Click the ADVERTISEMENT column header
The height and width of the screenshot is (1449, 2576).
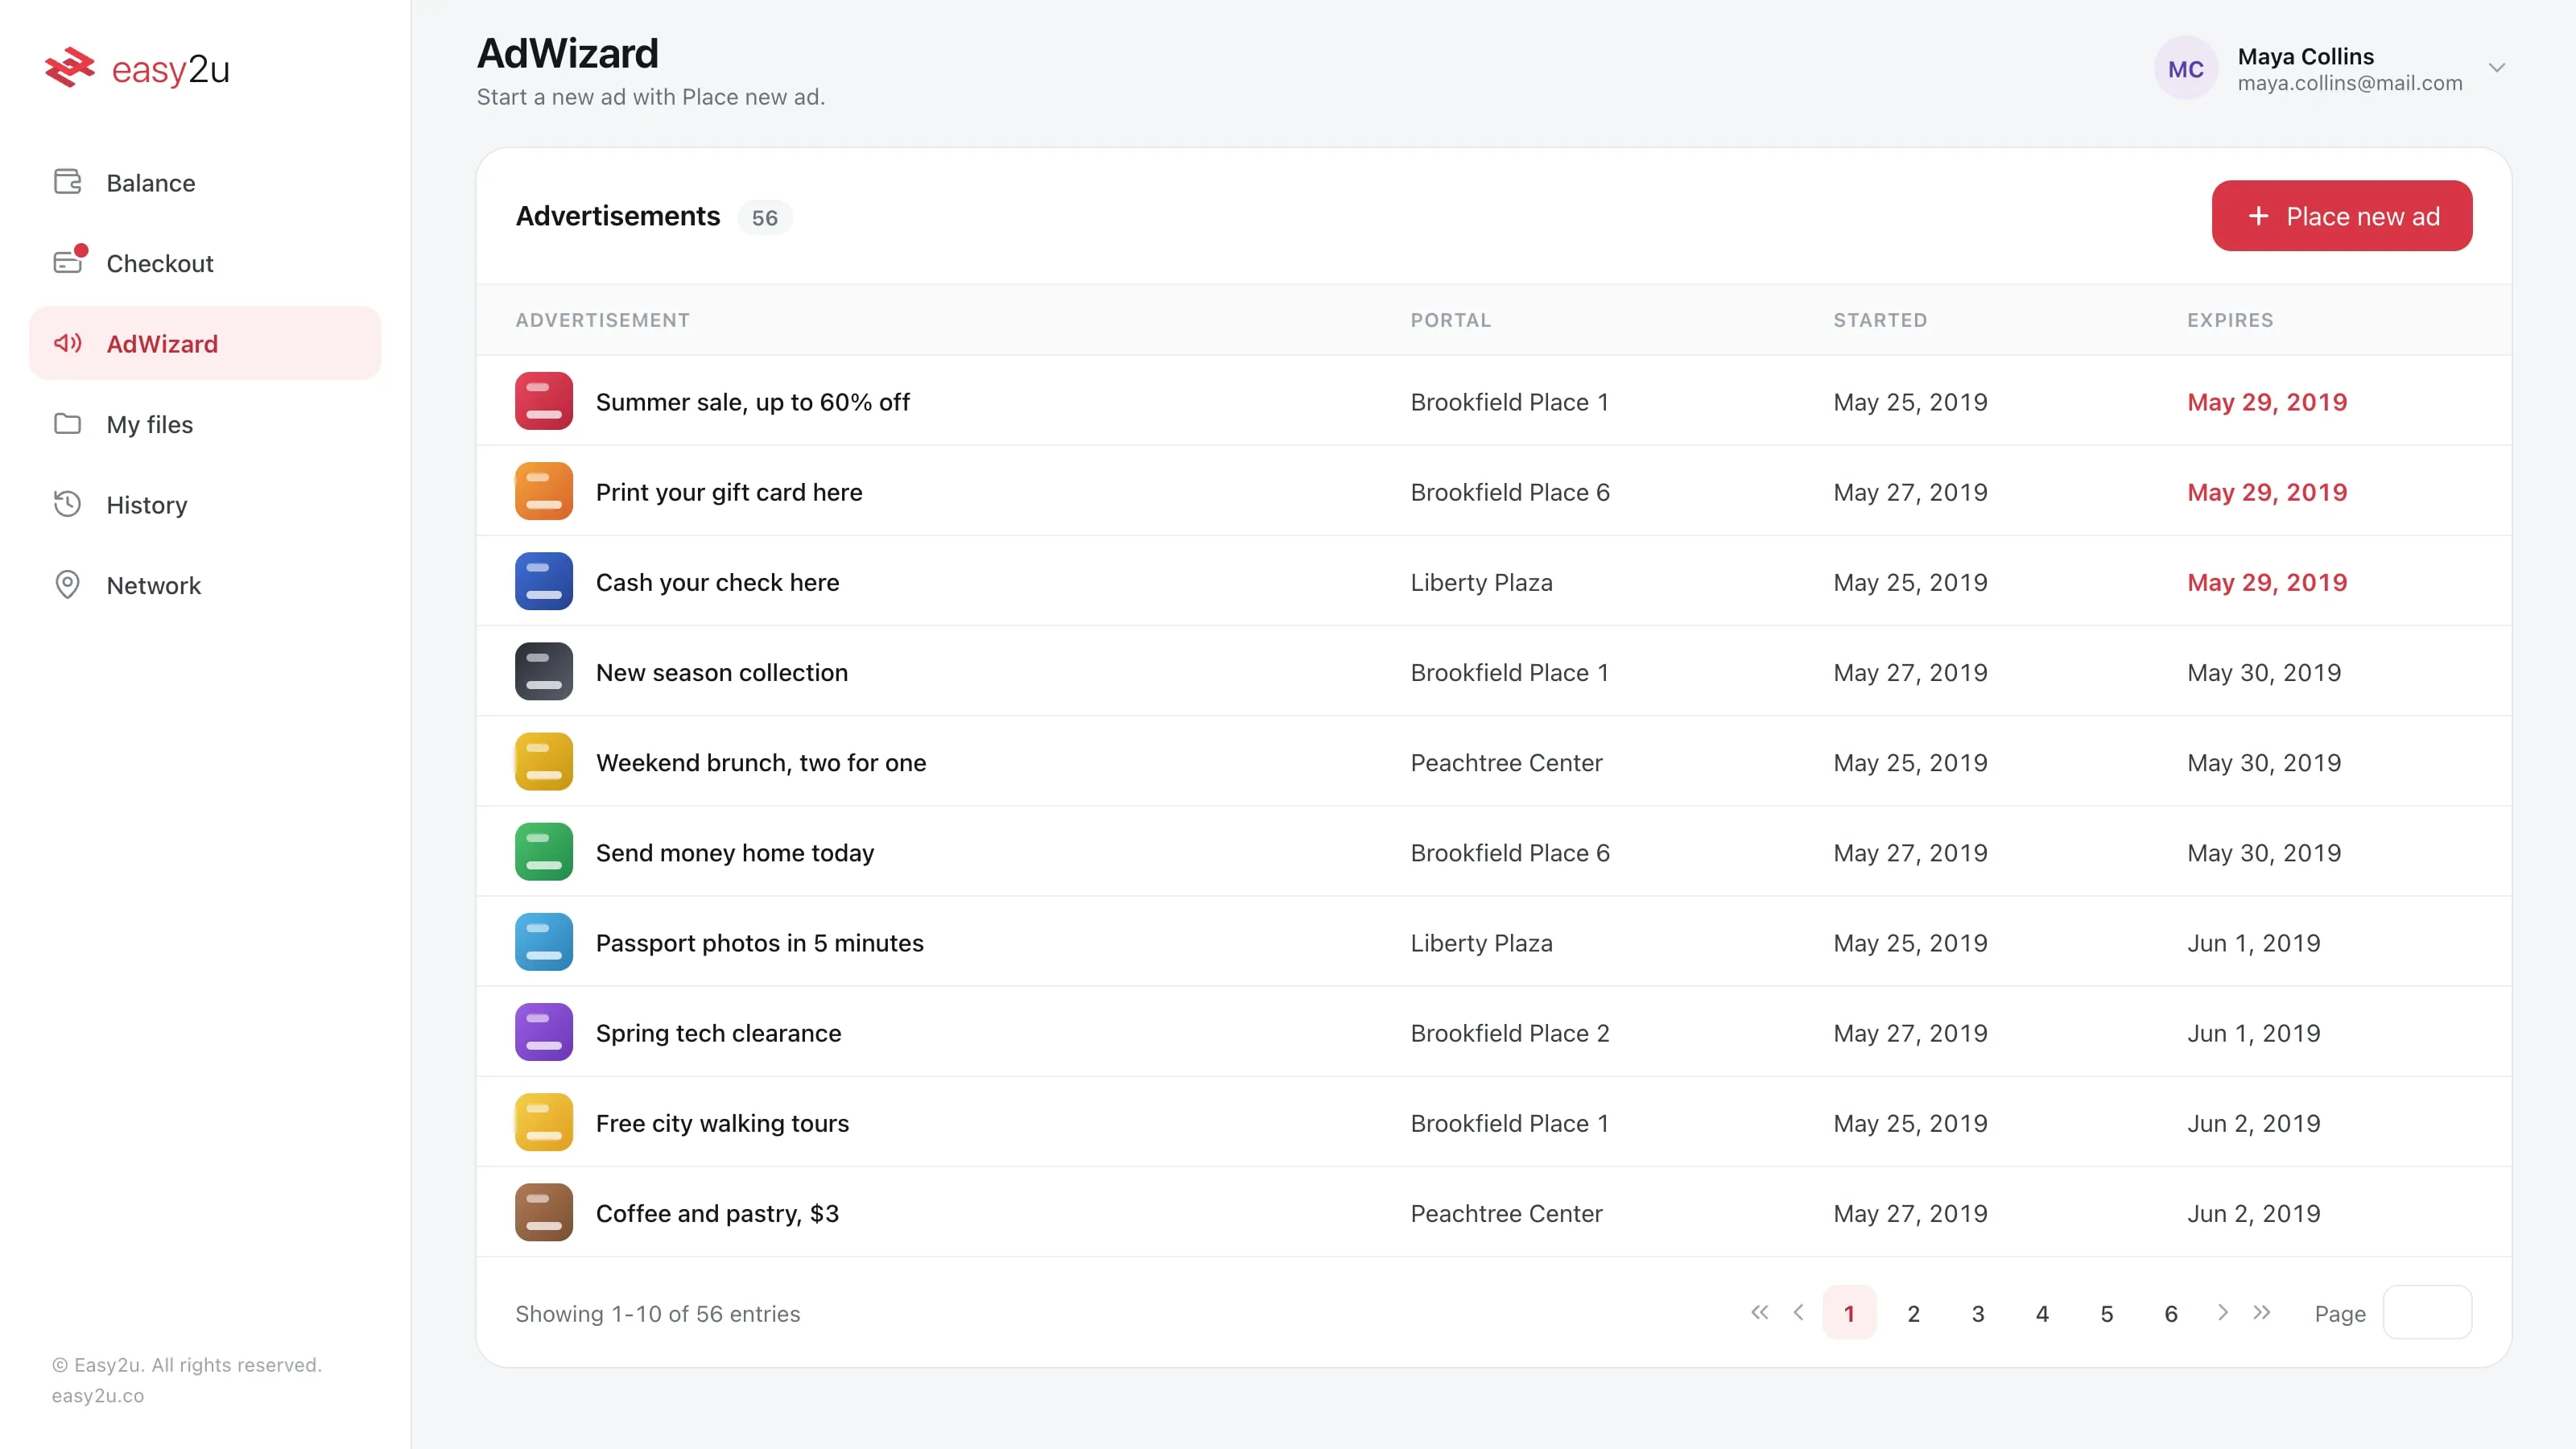pos(602,320)
